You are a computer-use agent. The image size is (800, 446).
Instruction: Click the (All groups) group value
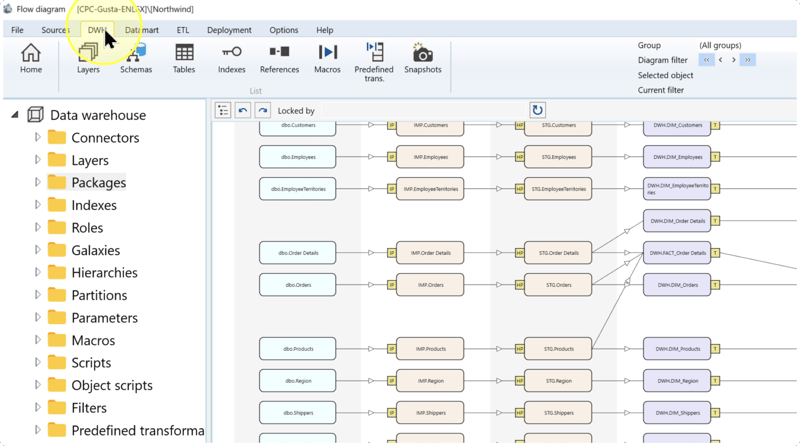coord(720,45)
